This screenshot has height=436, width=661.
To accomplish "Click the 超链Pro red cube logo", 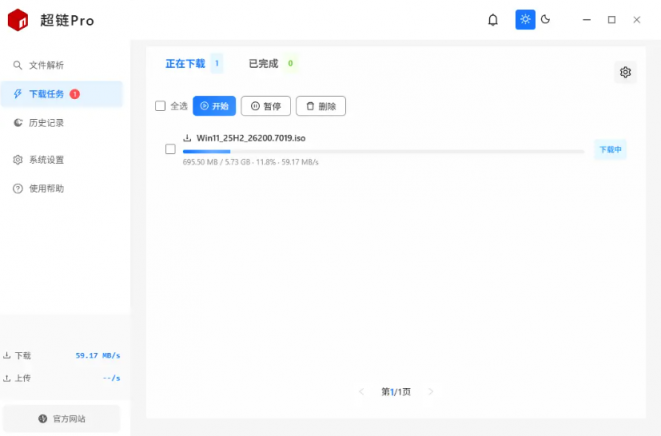I will pyautogui.click(x=18, y=20).
